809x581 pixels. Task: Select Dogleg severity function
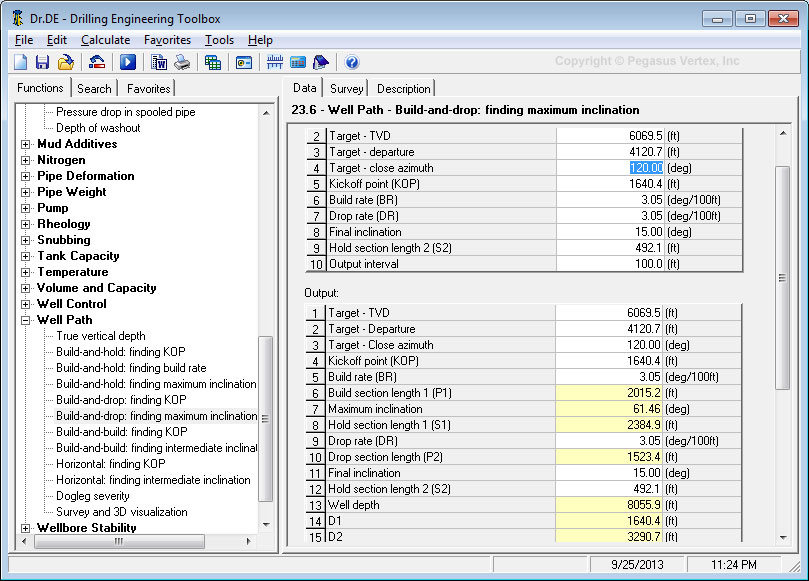tap(92, 496)
